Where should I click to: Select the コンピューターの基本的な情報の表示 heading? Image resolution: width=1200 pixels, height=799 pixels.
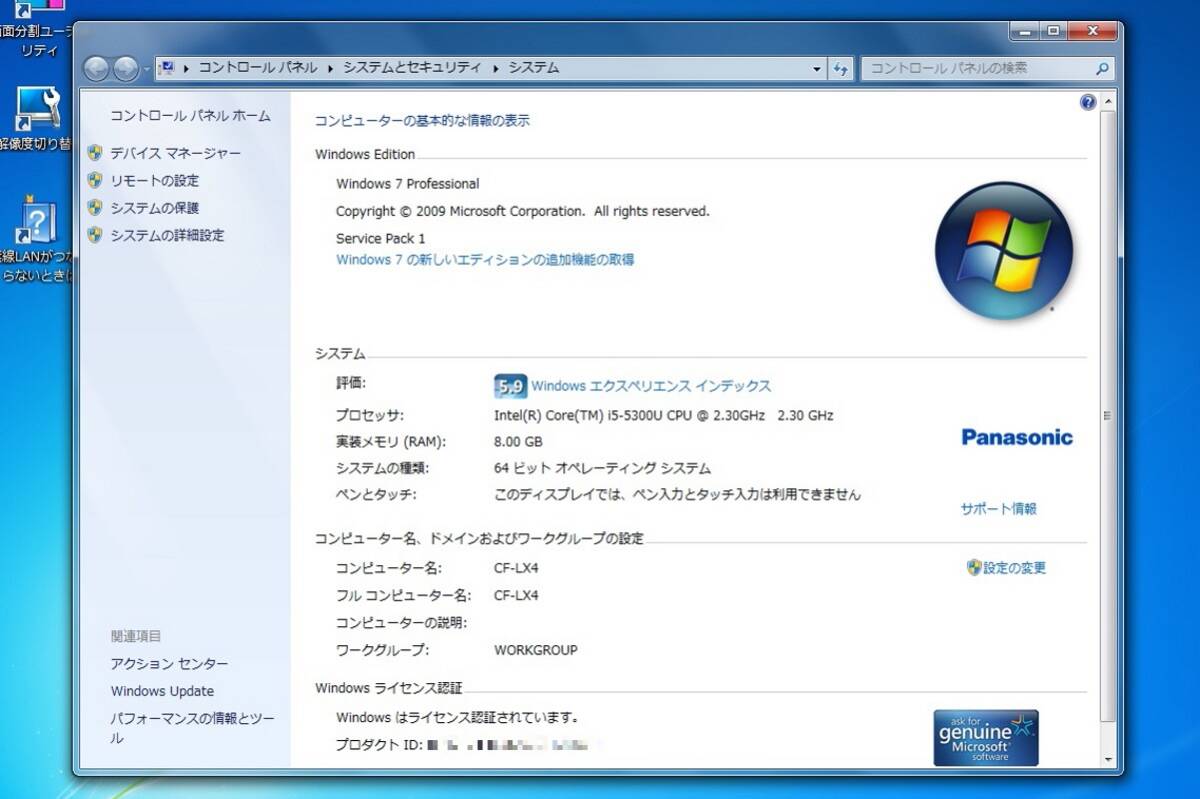click(422, 121)
